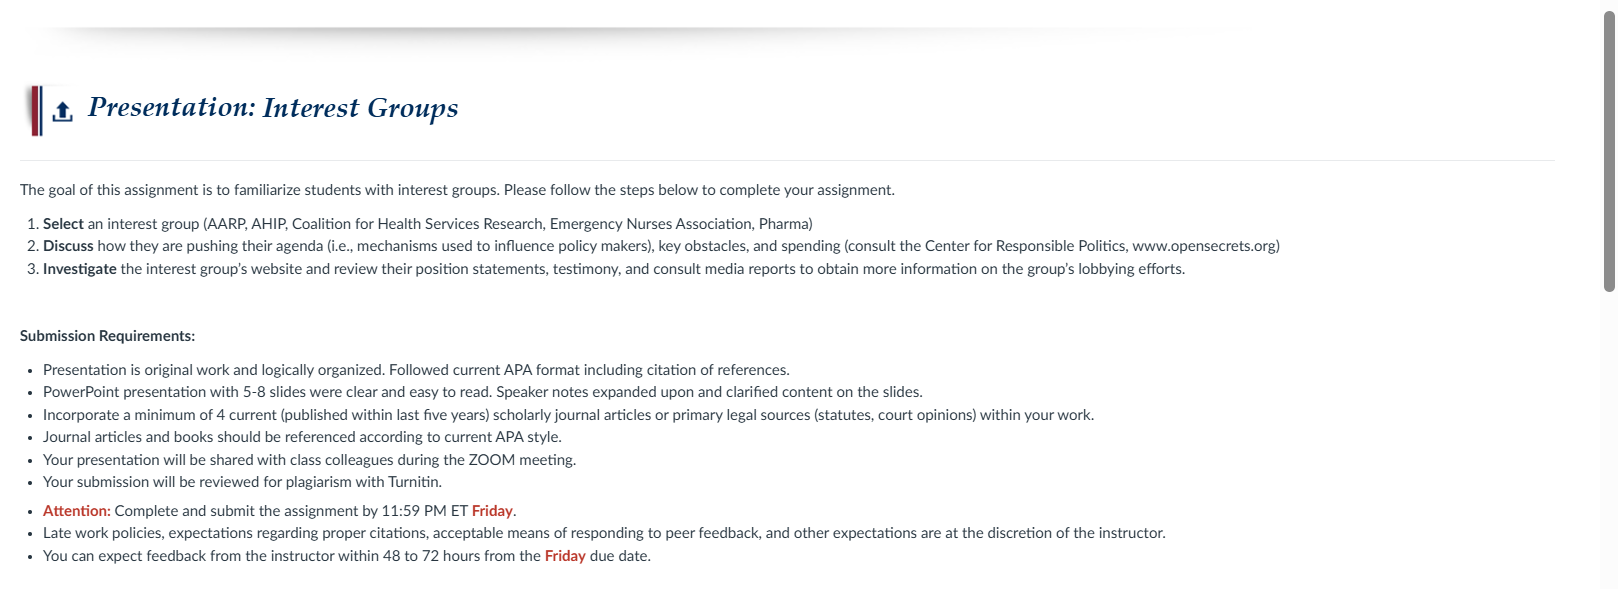Click the red Attention: label
This screenshot has width=1618, height=589.
[77, 511]
